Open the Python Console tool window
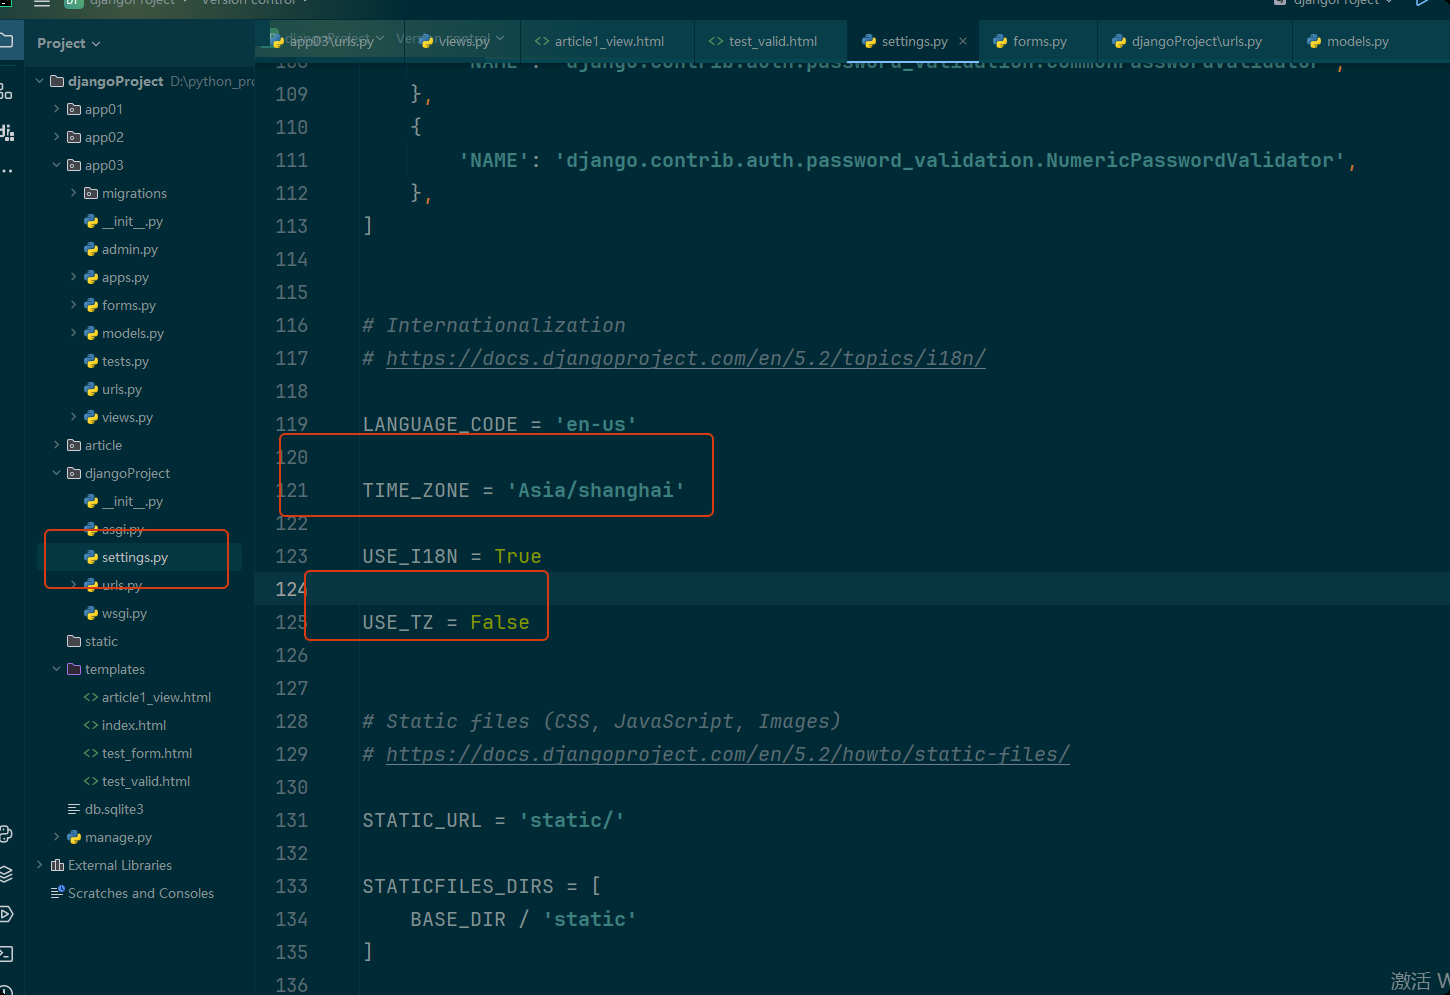 point(6,834)
